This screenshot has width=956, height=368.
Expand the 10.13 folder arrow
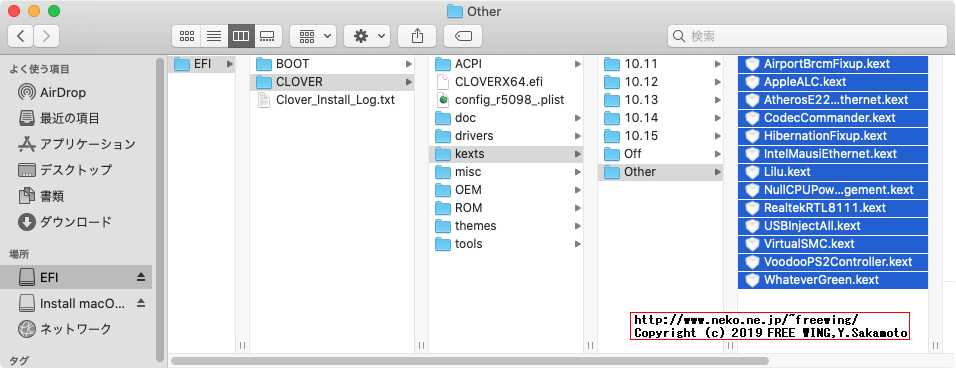[717, 100]
